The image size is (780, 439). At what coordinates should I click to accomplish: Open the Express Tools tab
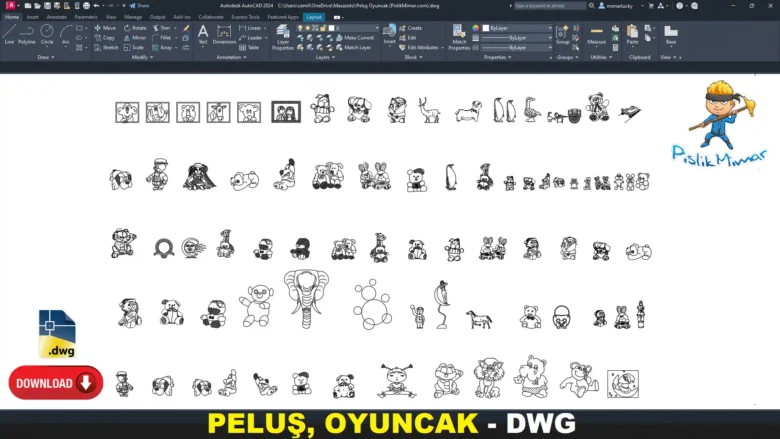tap(246, 17)
